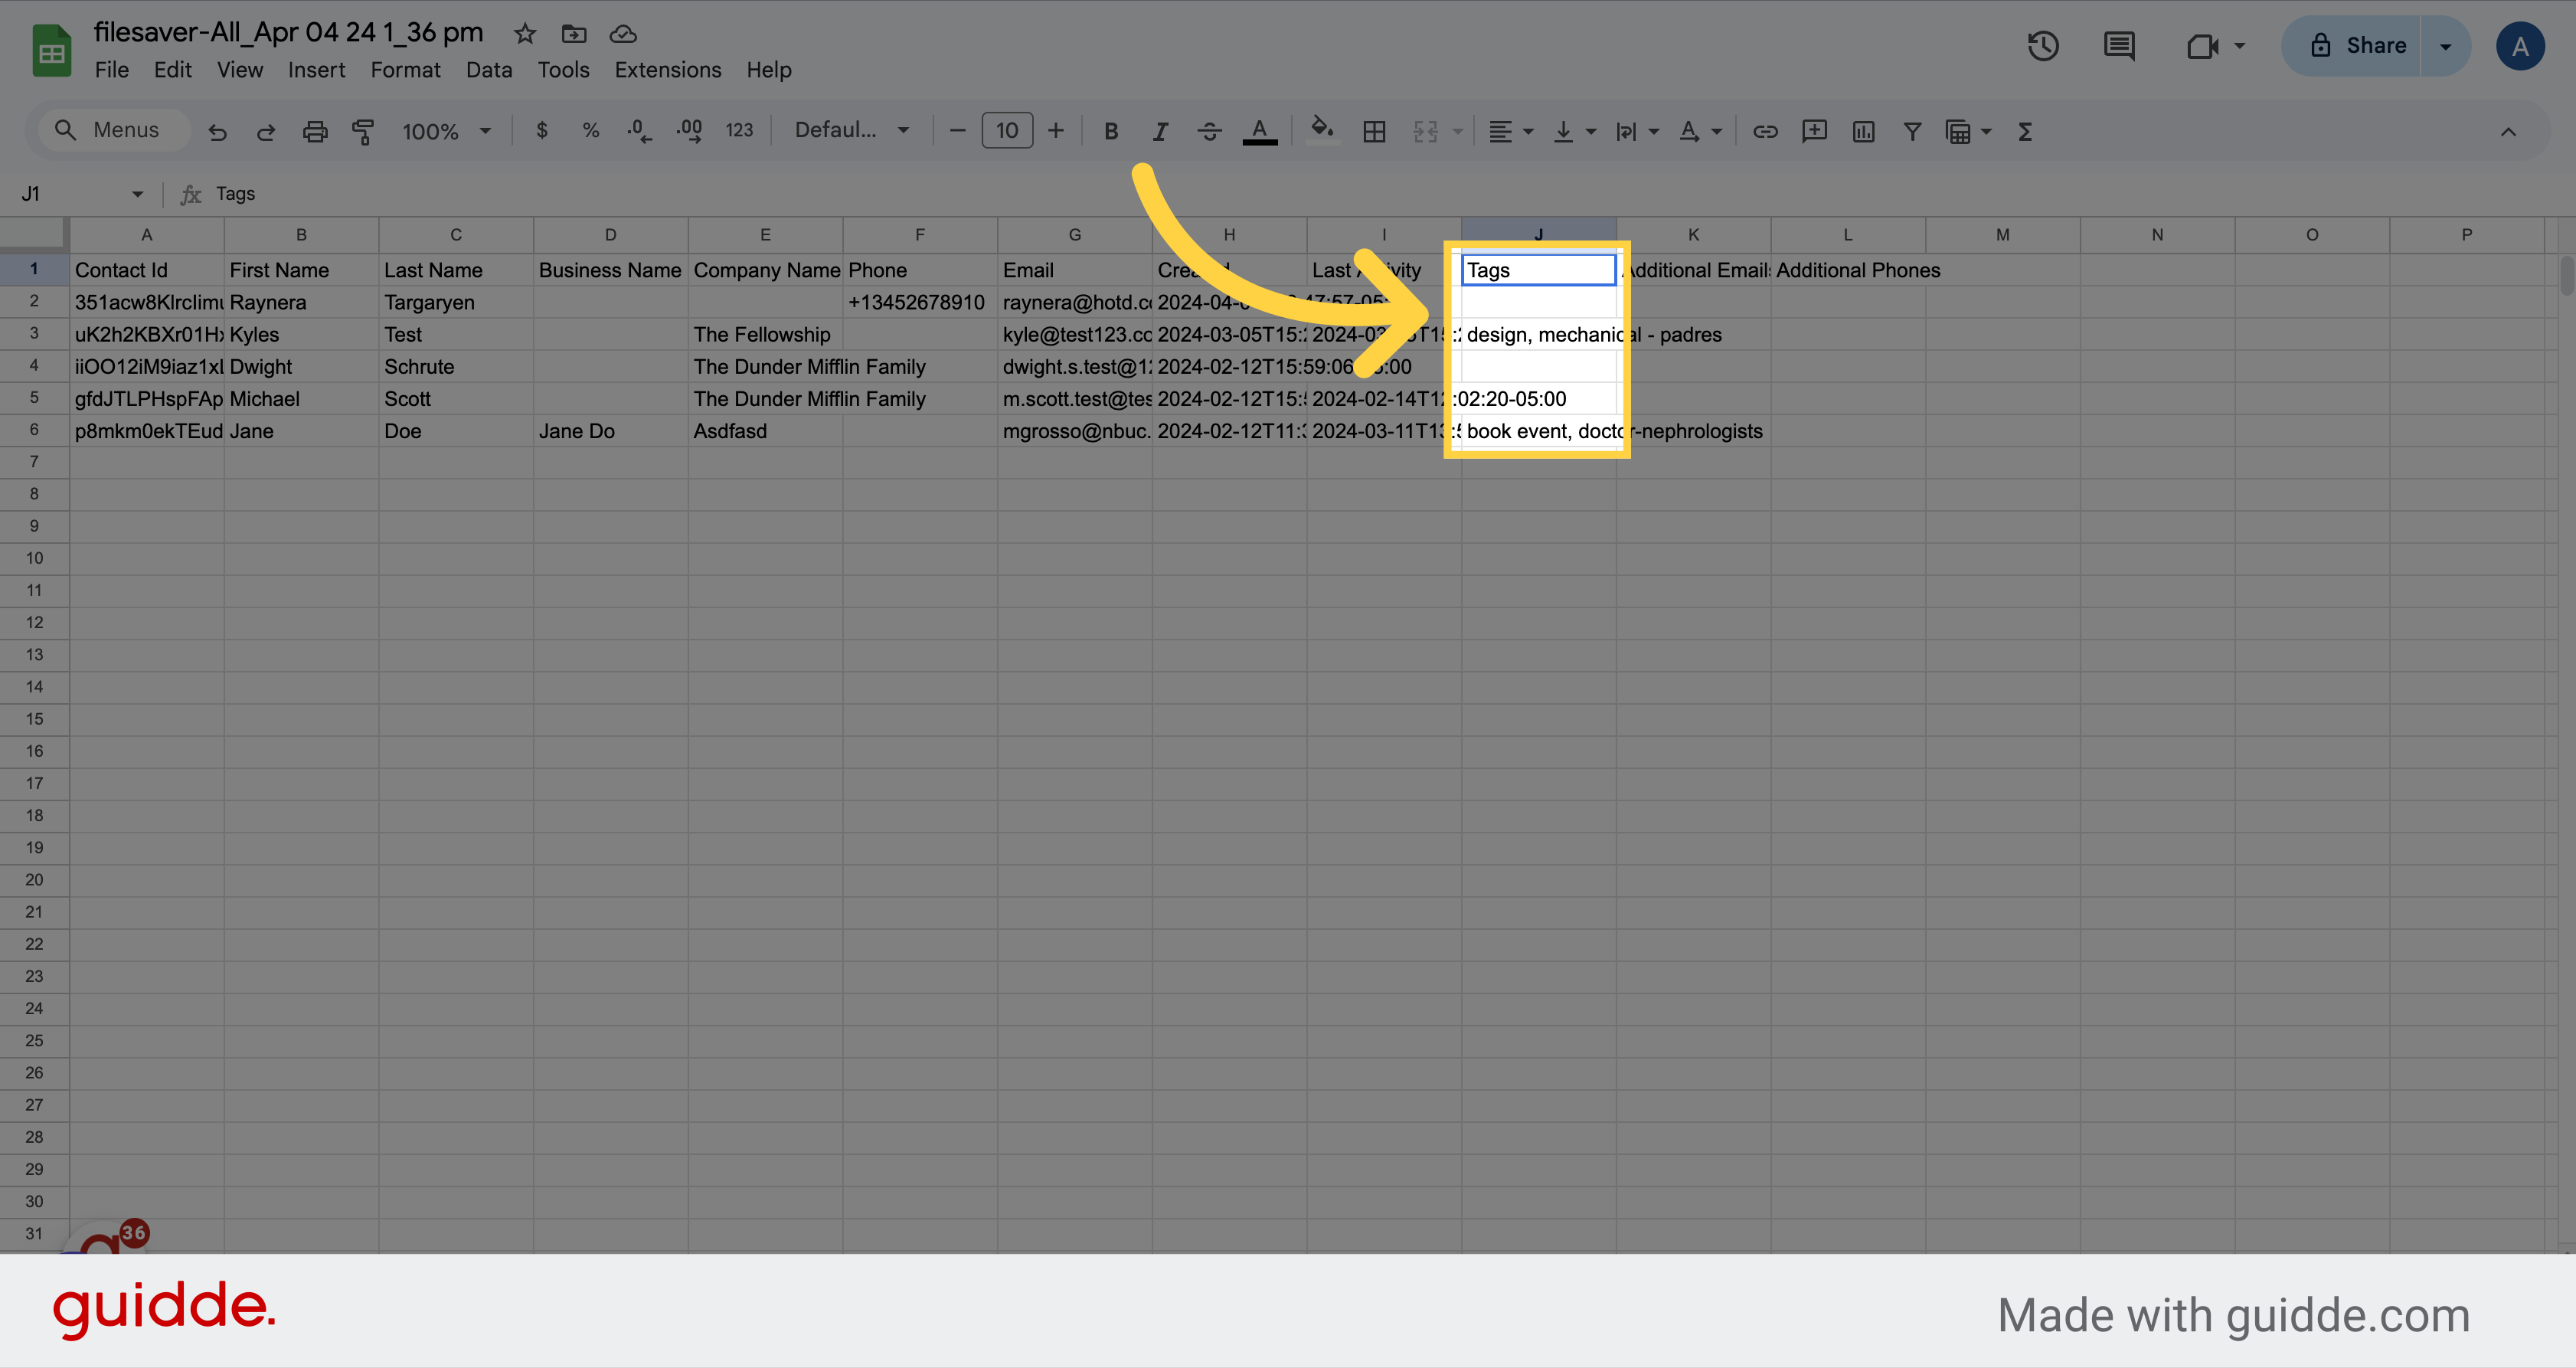Click the spreadsheet title
The image size is (2576, 1368).
(288, 32)
